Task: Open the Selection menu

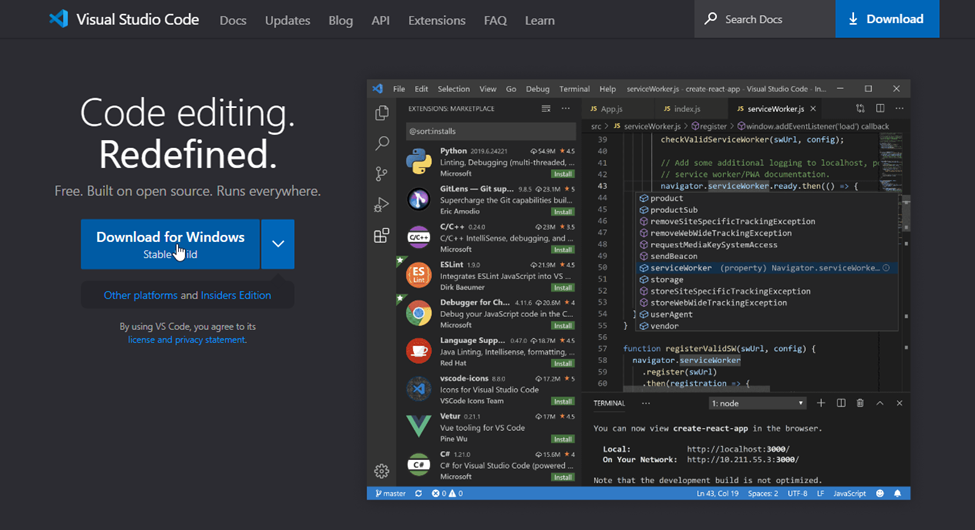Action: point(453,89)
